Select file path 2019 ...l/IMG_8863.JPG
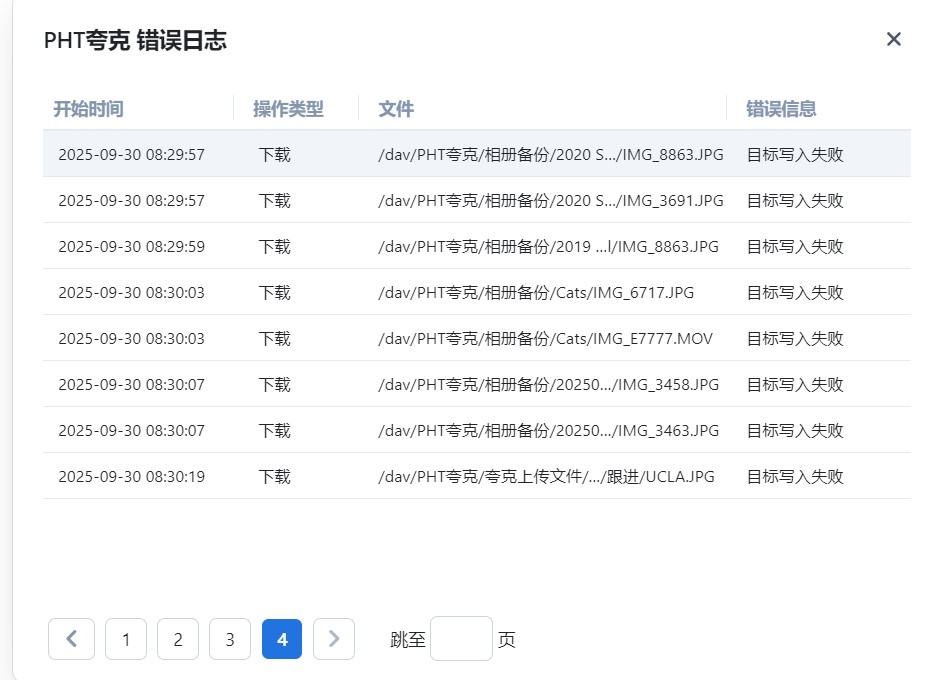Image resolution: width=929 pixels, height=680 pixels. pos(548,246)
